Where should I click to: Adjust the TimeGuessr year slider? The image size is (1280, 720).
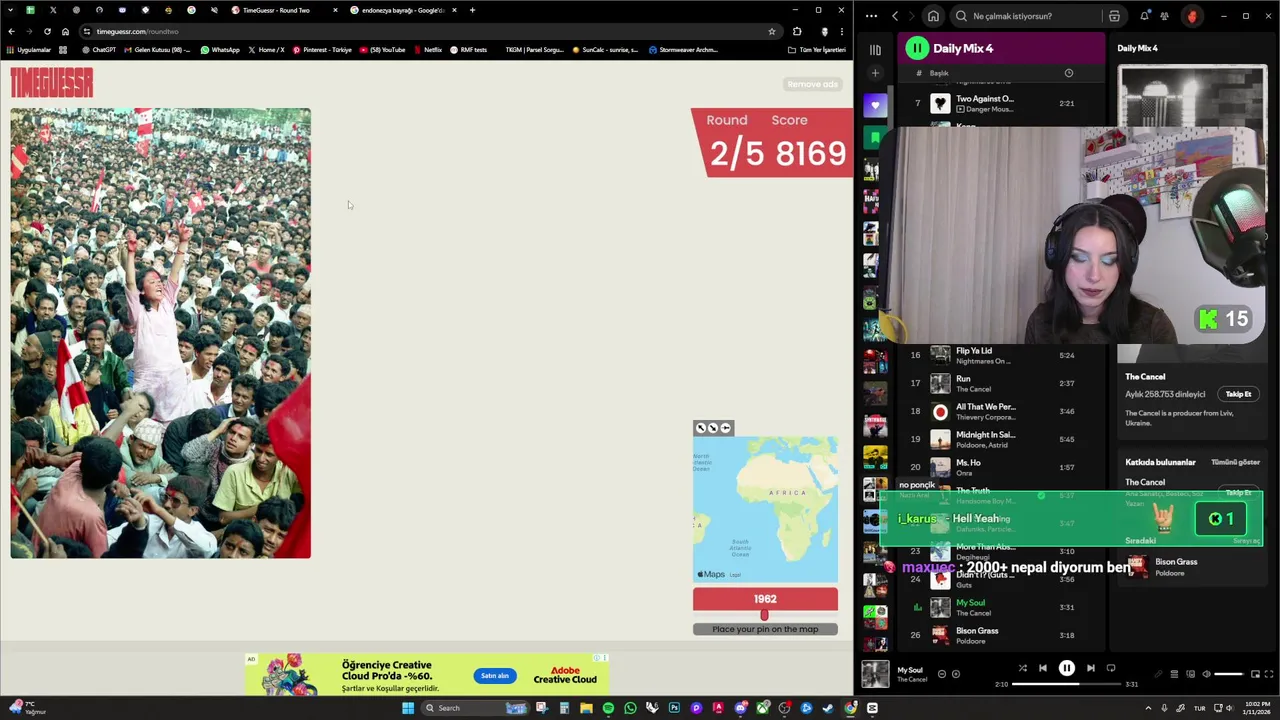(x=765, y=615)
